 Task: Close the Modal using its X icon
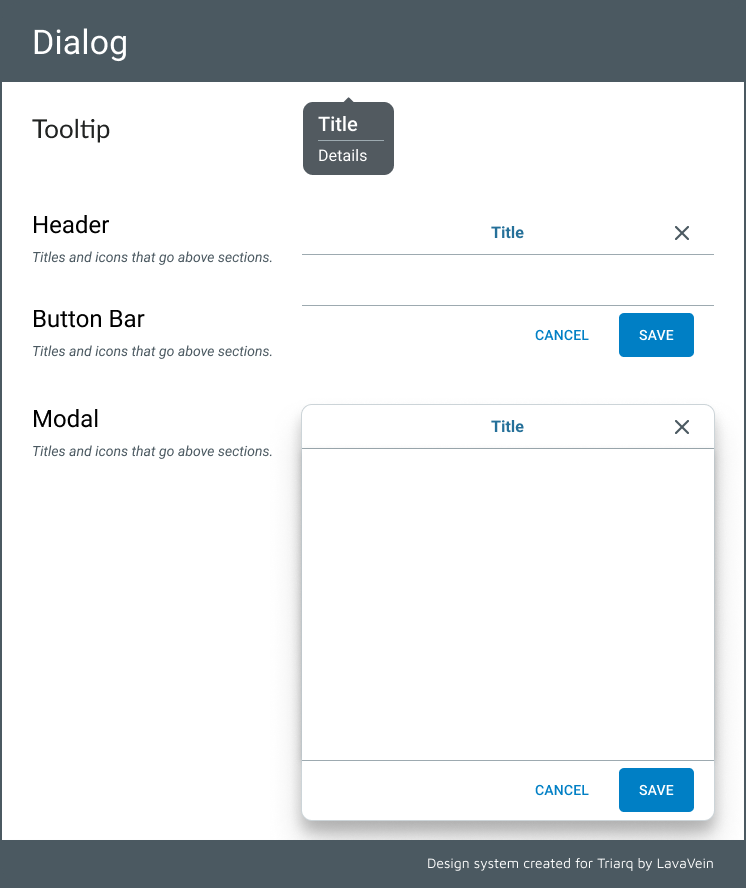pos(682,427)
